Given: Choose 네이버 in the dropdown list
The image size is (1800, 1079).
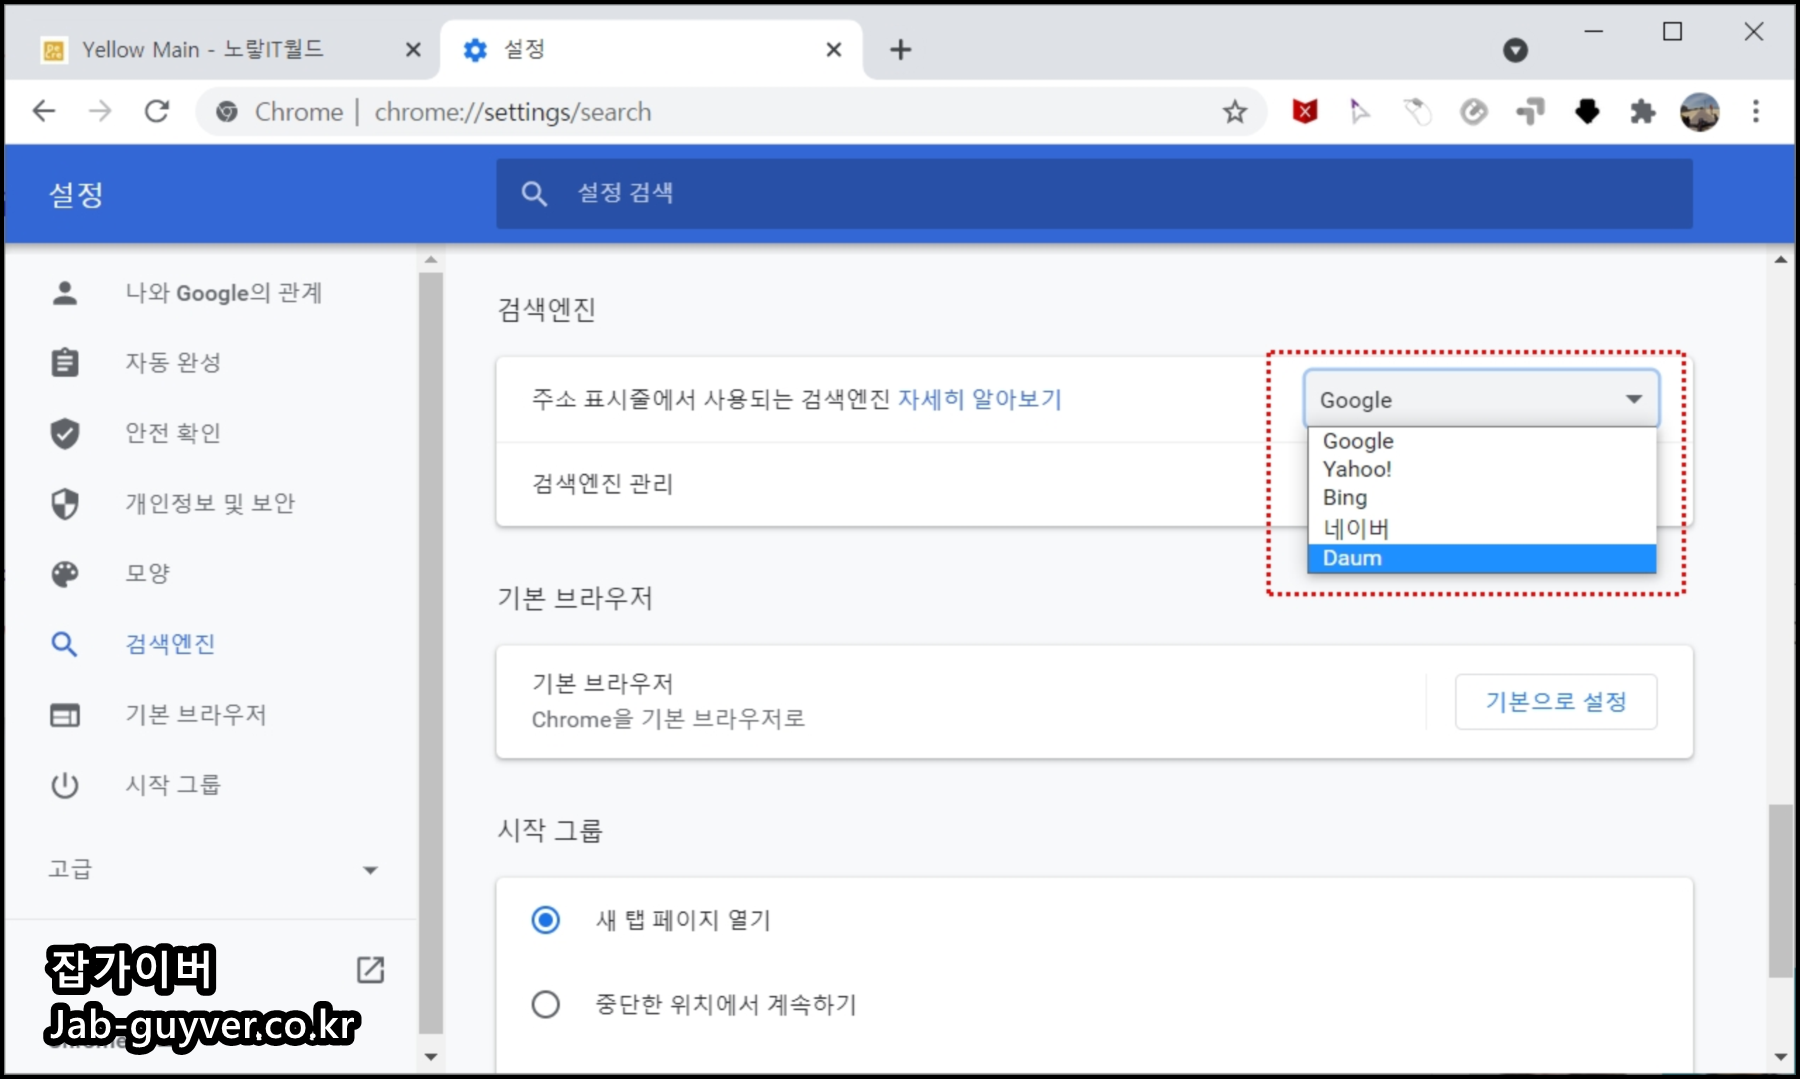Looking at the screenshot, I should coord(1481,528).
